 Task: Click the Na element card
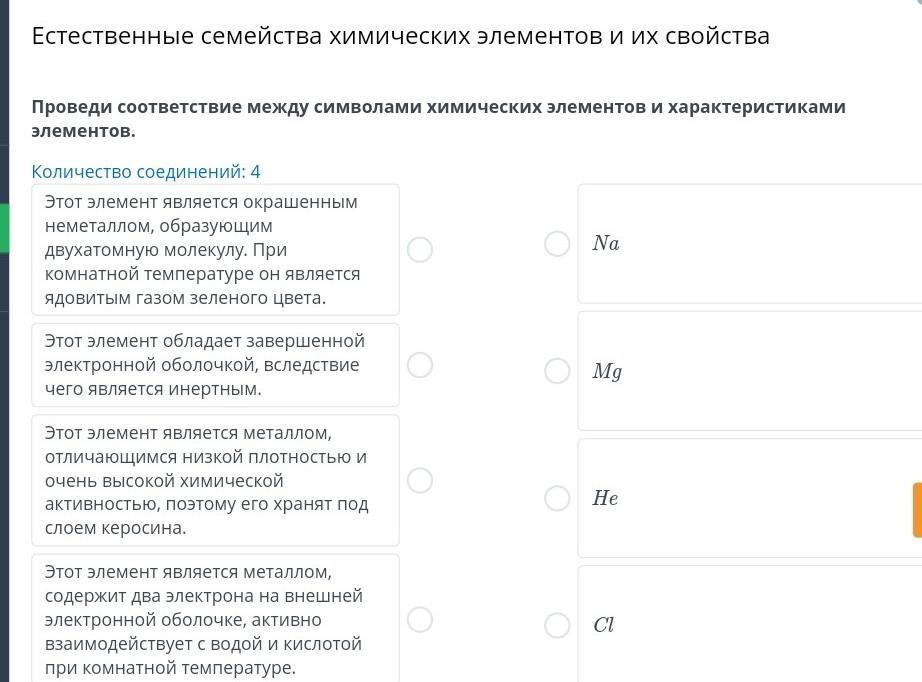(750, 244)
